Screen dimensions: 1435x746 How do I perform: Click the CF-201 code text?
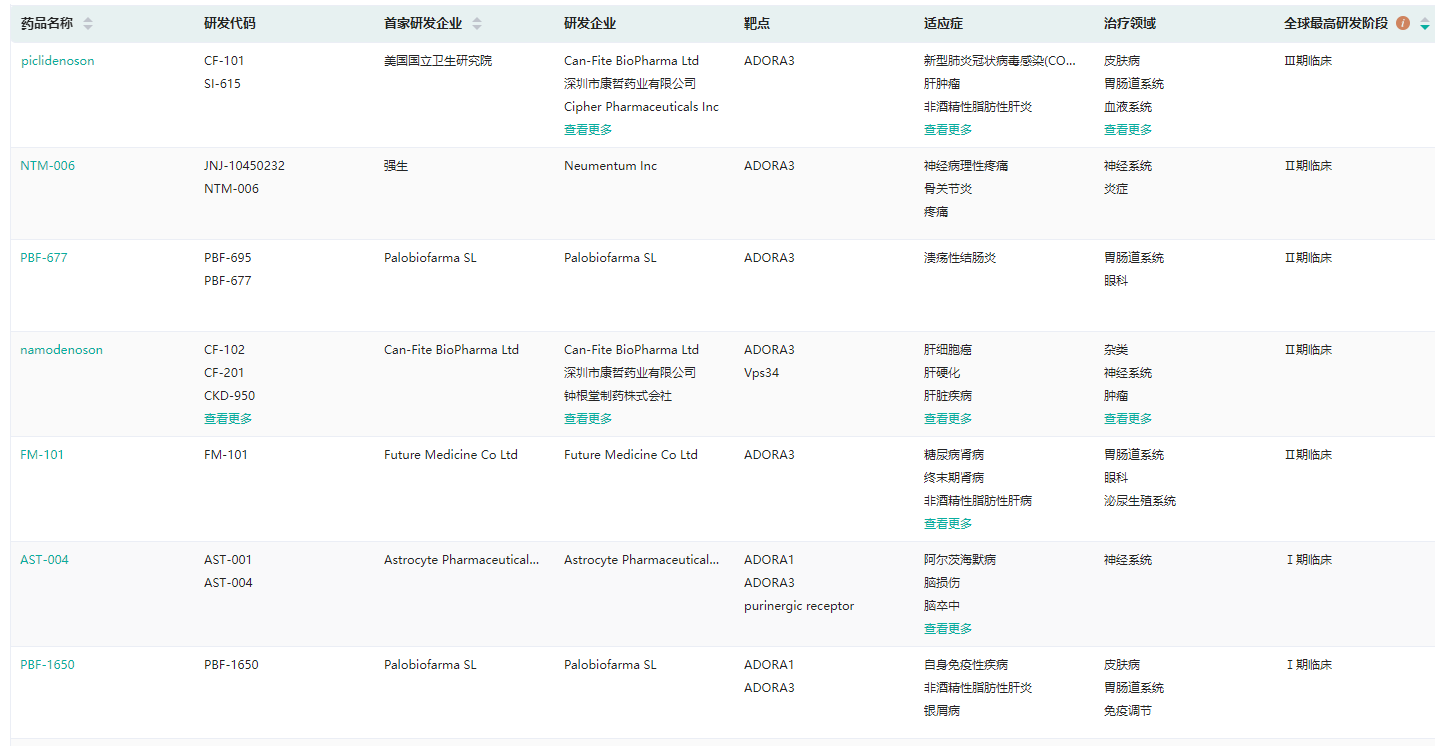pos(224,373)
